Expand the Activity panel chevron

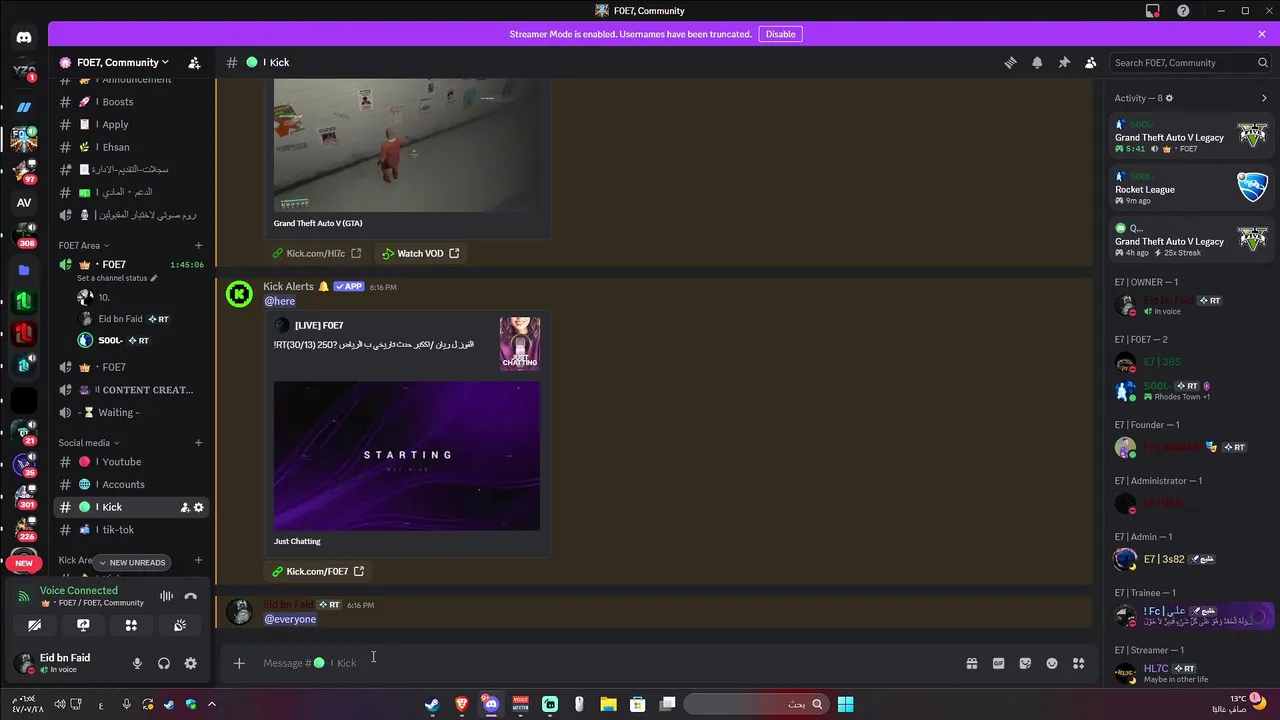[x=1264, y=98]
